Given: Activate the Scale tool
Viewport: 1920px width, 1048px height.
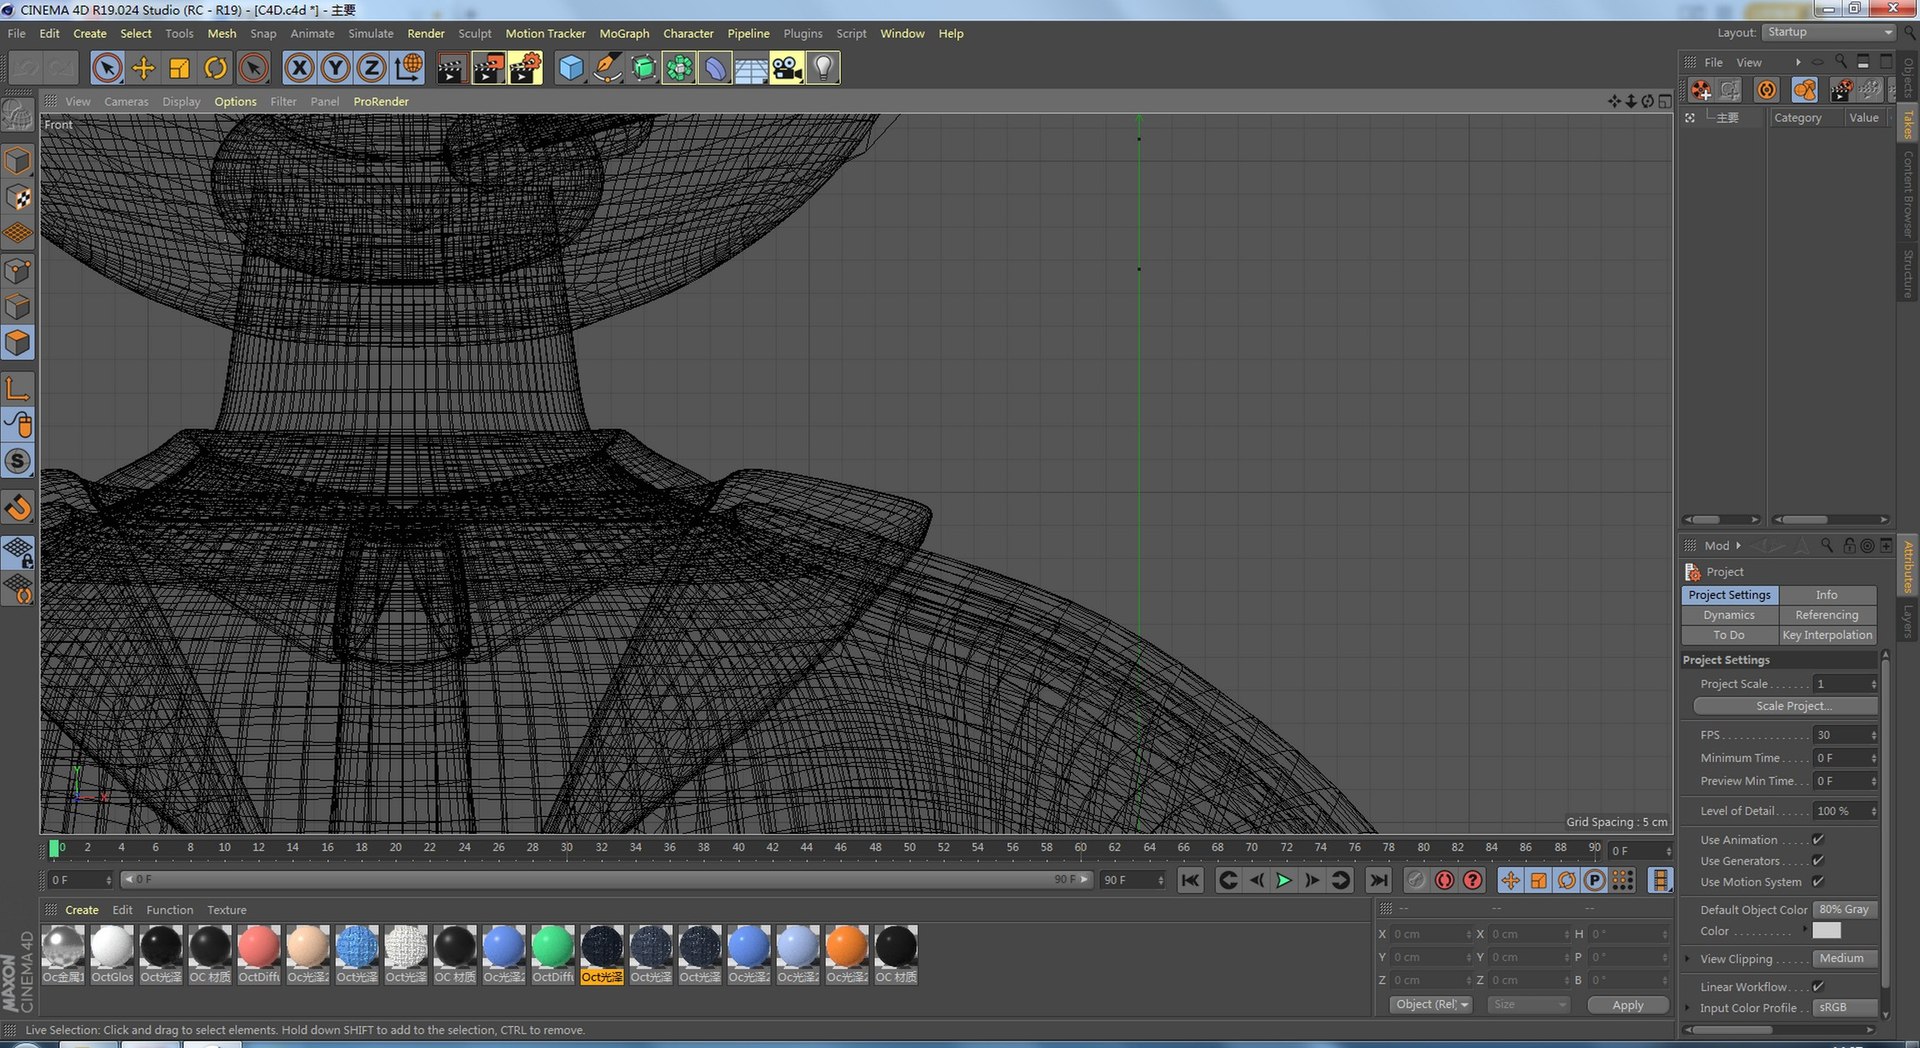Looking at the screenshot, I should [179, 68].
